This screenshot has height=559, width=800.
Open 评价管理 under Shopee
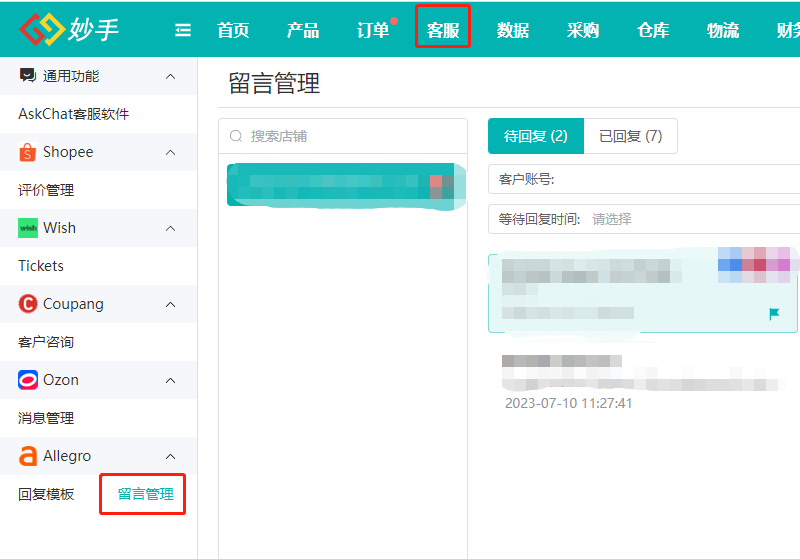(x=46, y=190)
